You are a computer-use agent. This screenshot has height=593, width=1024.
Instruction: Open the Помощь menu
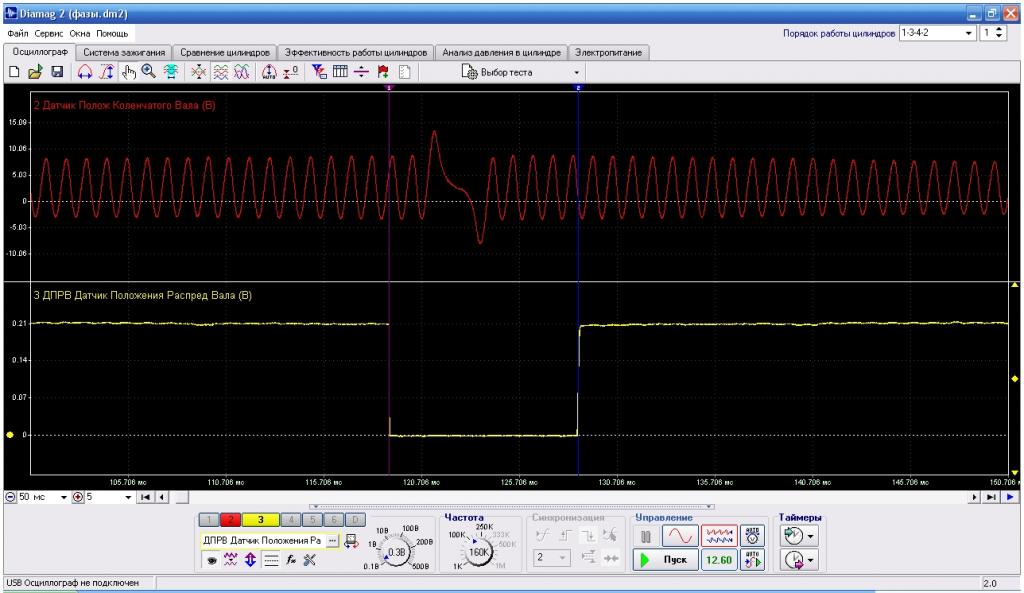pyautogui.click(x=112, y=33)
